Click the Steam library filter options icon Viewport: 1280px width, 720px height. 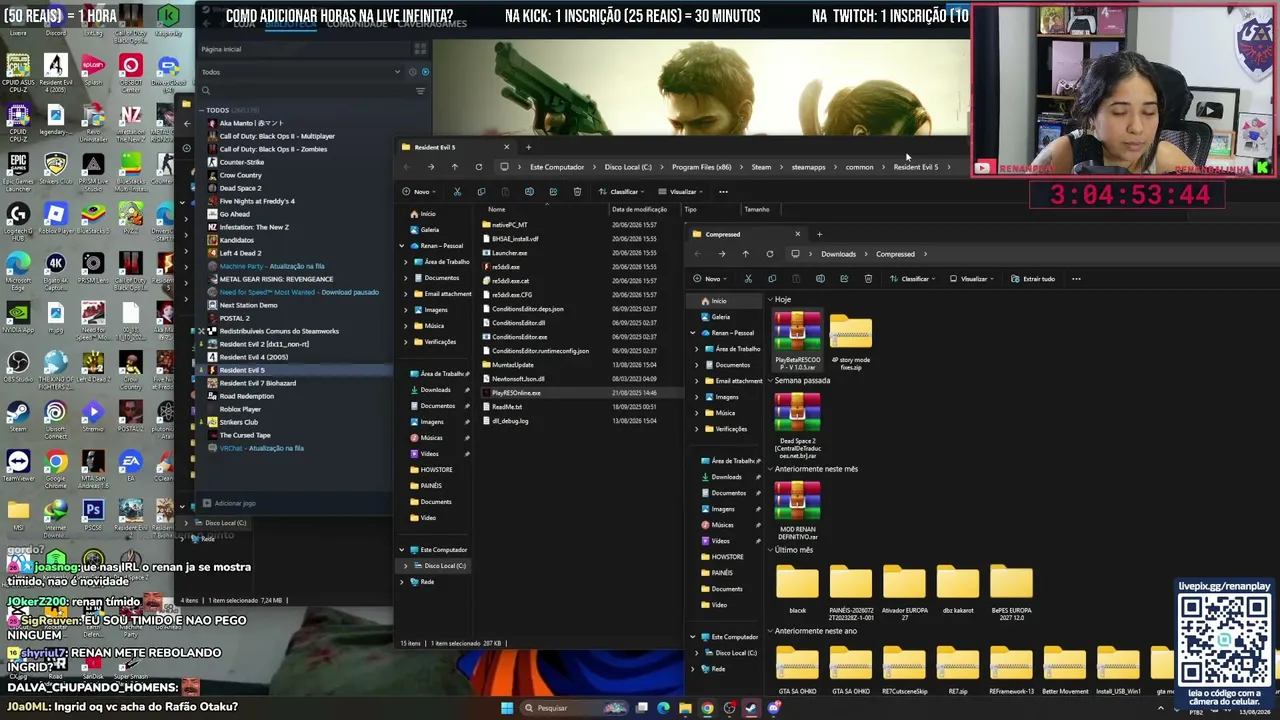pos(420,90)
